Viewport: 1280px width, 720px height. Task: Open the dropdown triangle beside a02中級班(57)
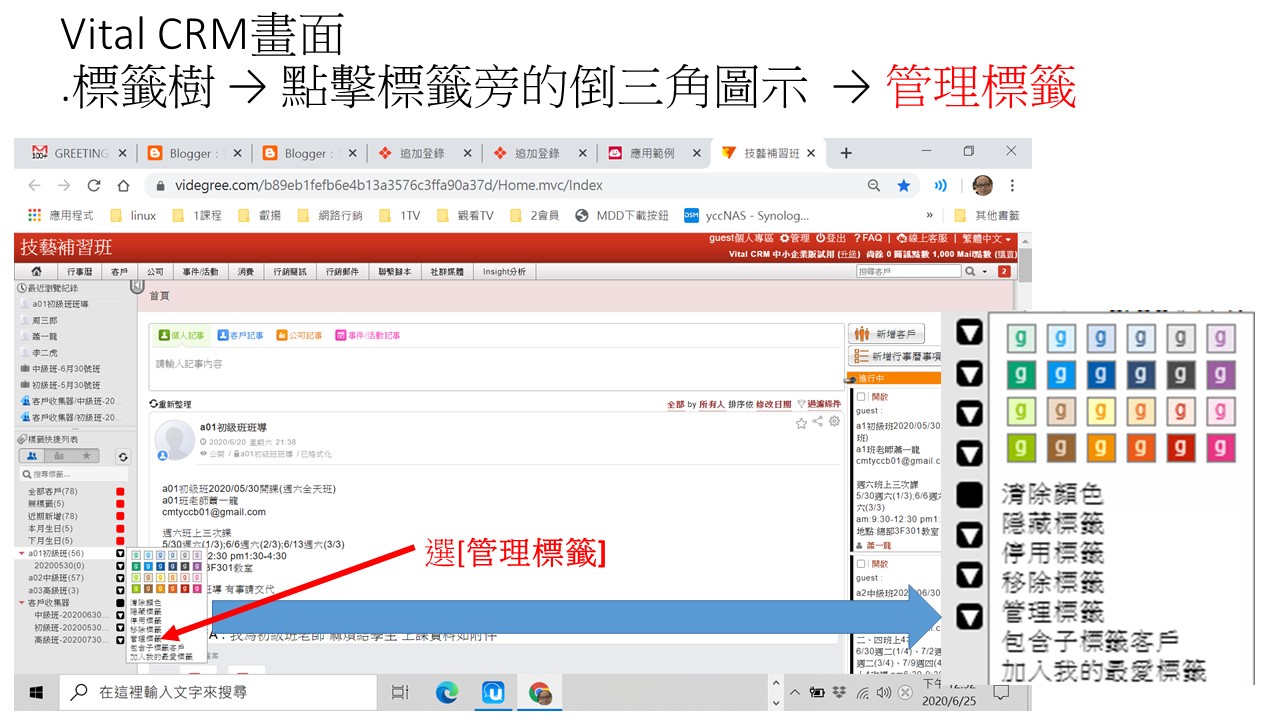(120, 578)
